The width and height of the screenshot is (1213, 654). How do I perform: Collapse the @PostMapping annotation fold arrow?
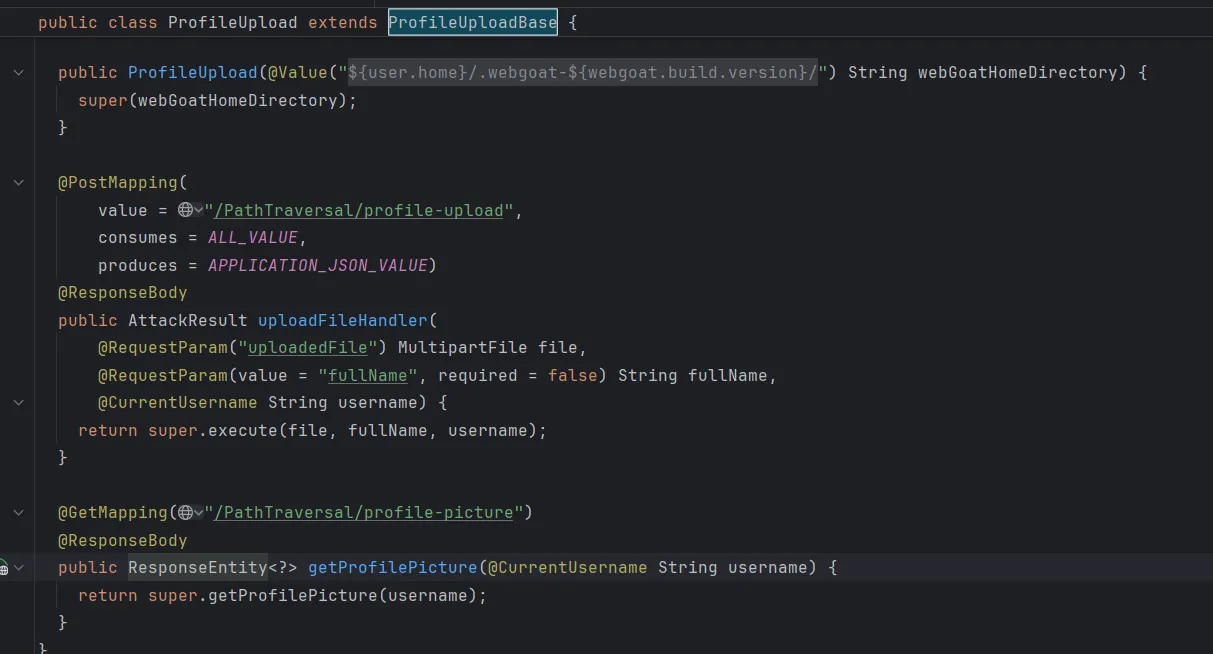(x=18, y=183)
